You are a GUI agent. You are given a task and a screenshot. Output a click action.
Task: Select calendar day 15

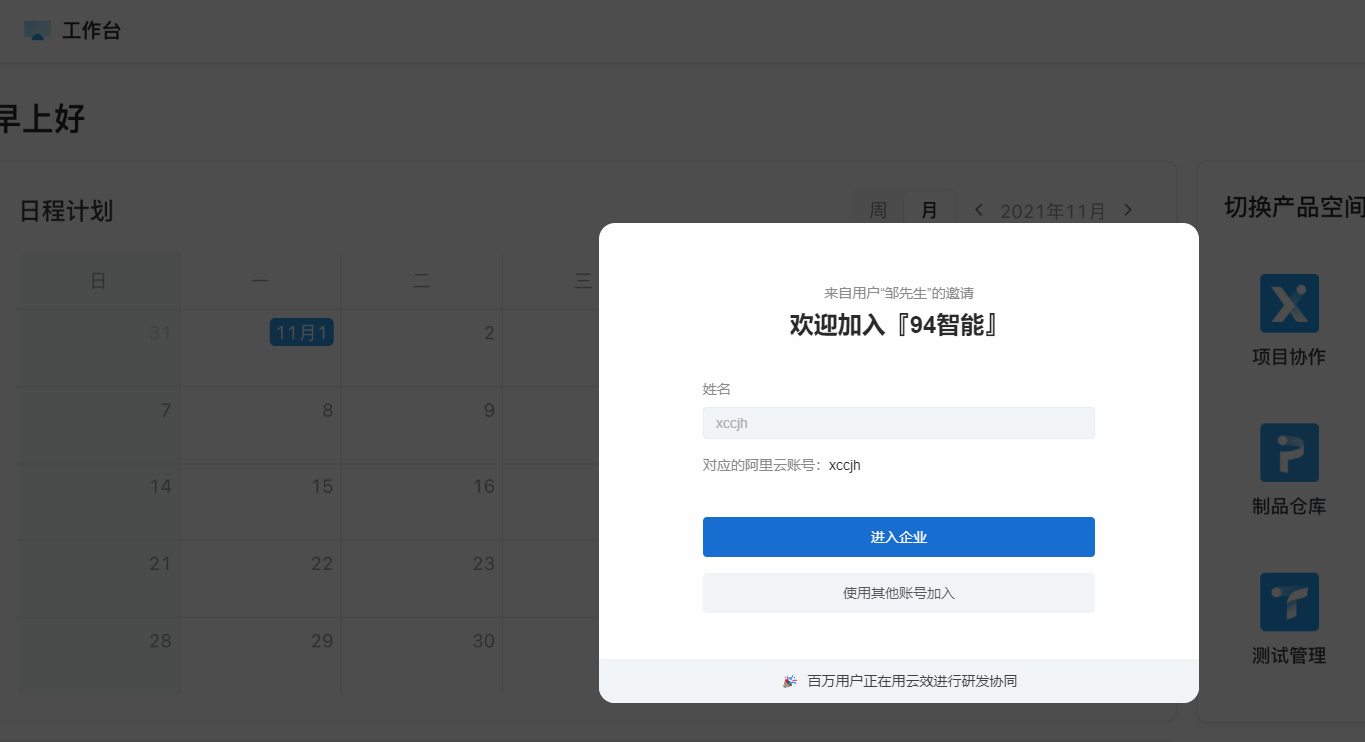pyautogui.click(x=322, y=487)
